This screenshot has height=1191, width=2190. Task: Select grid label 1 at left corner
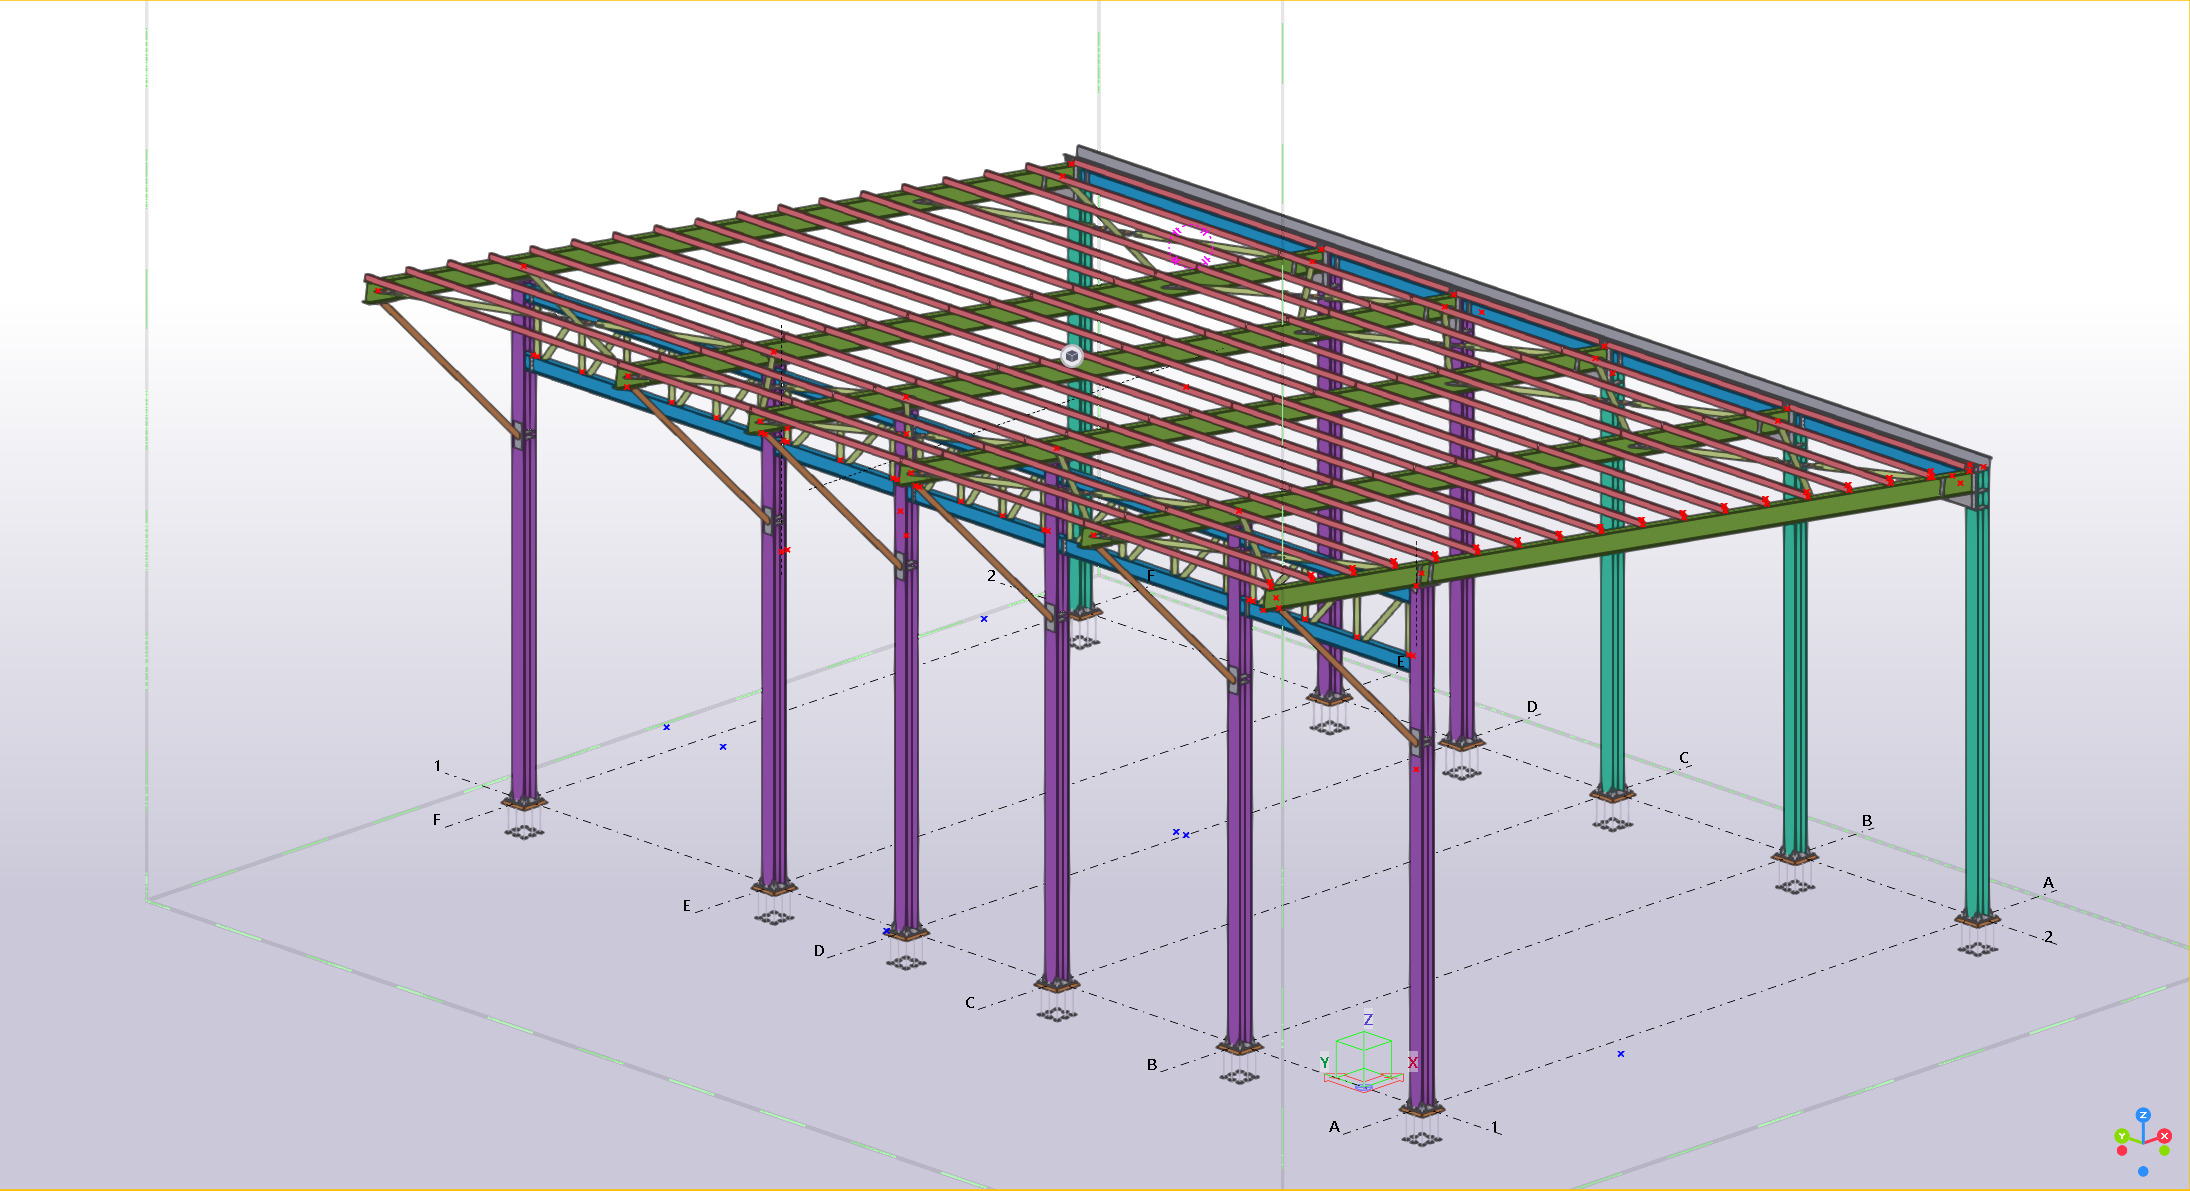[x=437, y=766]
